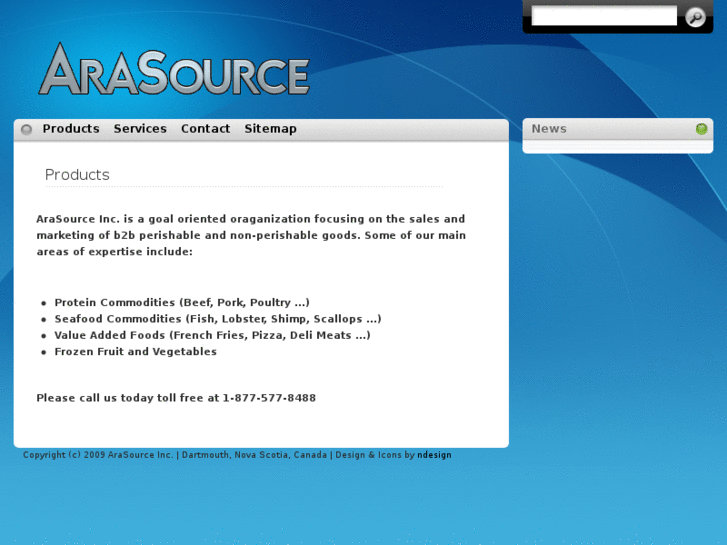727x545 pixels.
Task: Click the Seafood Commodities list item
Action: [218, 319]
